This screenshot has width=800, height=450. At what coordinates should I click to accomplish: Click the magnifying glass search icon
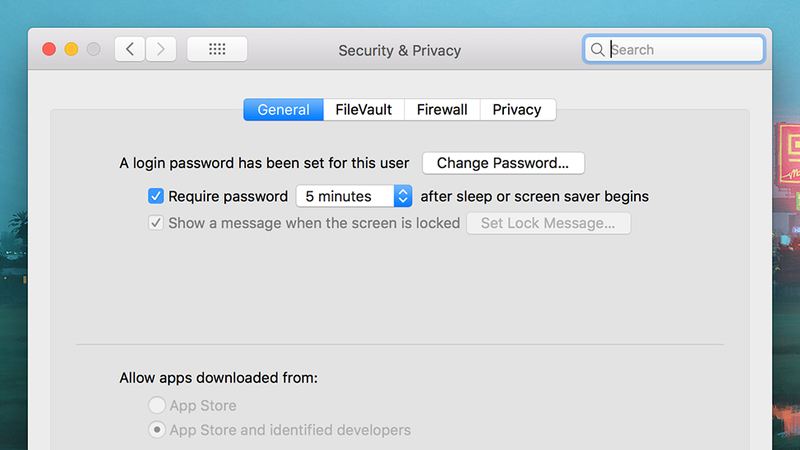coord(597,49)
